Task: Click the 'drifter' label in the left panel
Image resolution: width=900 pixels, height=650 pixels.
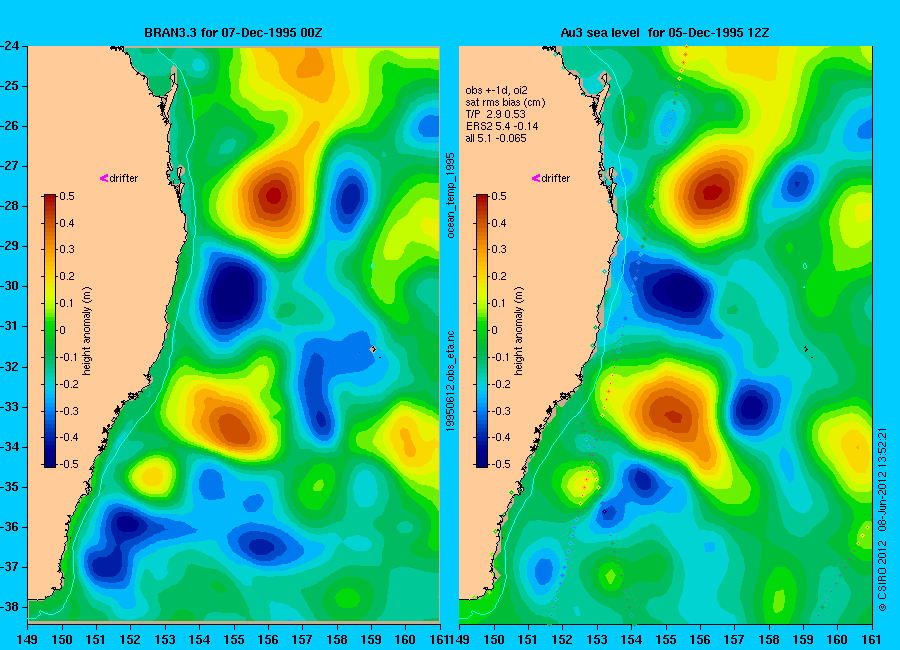Action: (x=124, y=178)
